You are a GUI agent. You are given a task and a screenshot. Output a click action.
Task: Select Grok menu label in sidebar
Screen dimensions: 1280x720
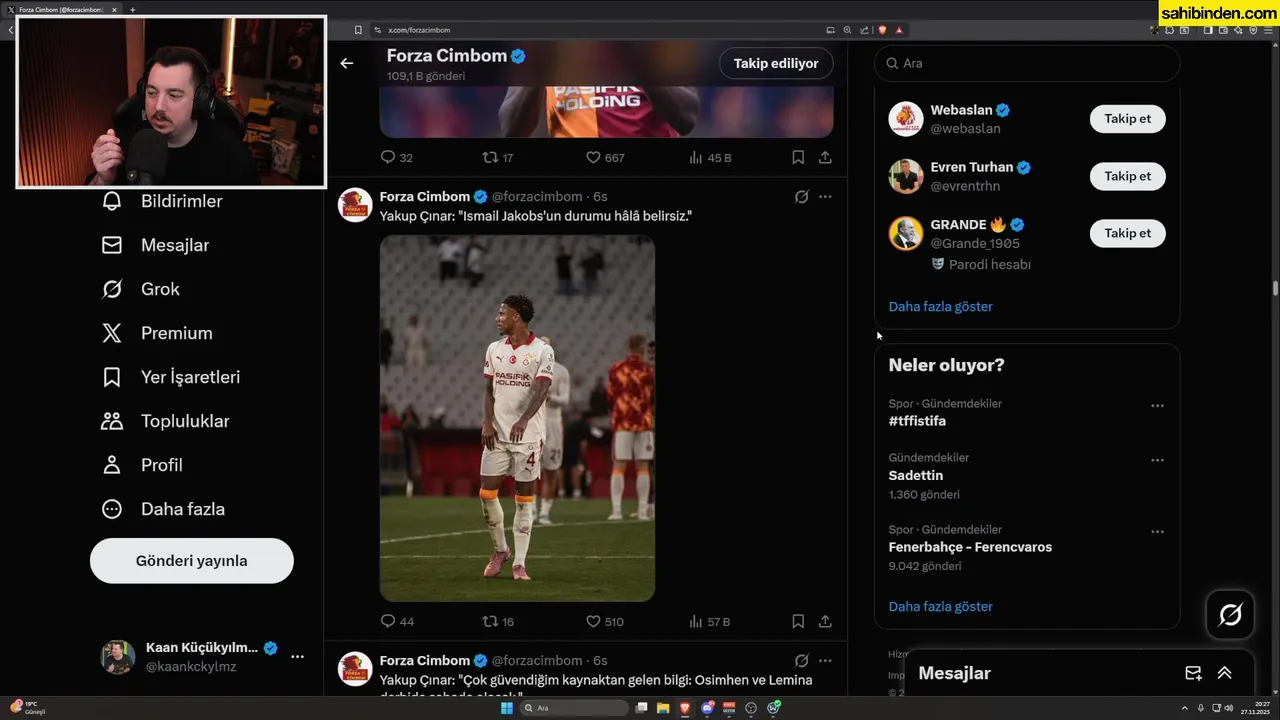tap(160, 289)
